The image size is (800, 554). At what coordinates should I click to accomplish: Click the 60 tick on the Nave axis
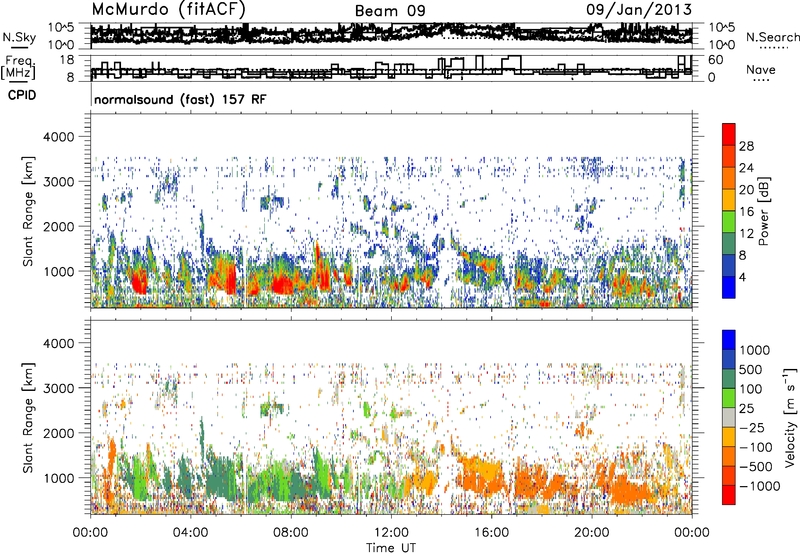pyautogui.click(x=715, y=60)
